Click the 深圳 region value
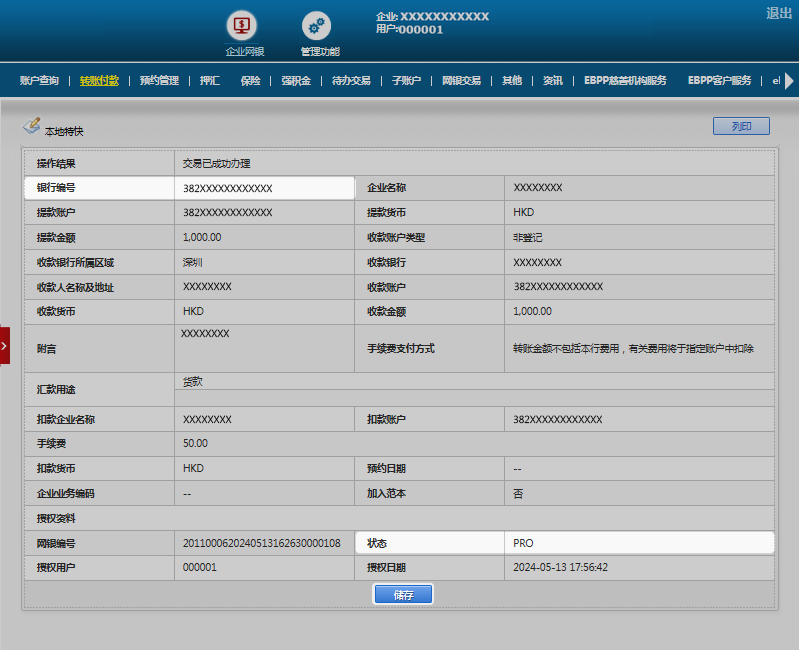 (x=192, y=262)
